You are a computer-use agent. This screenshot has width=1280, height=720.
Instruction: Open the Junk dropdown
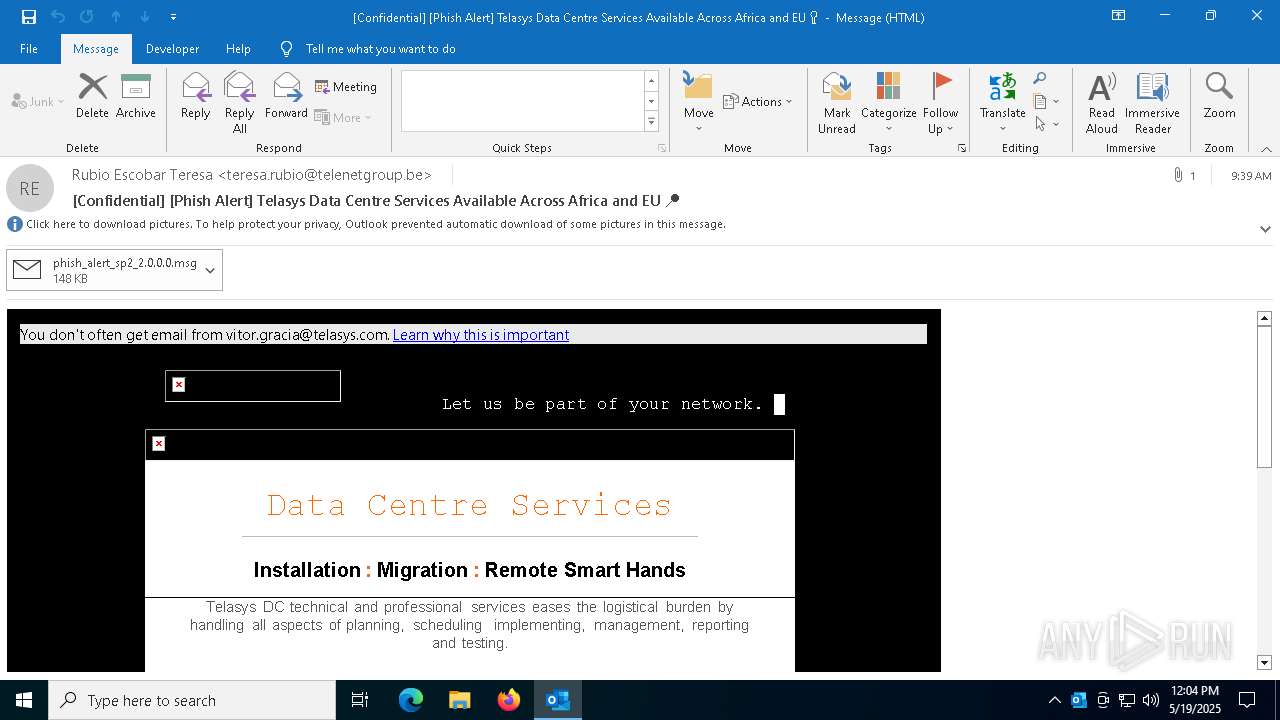pos(37,101)
